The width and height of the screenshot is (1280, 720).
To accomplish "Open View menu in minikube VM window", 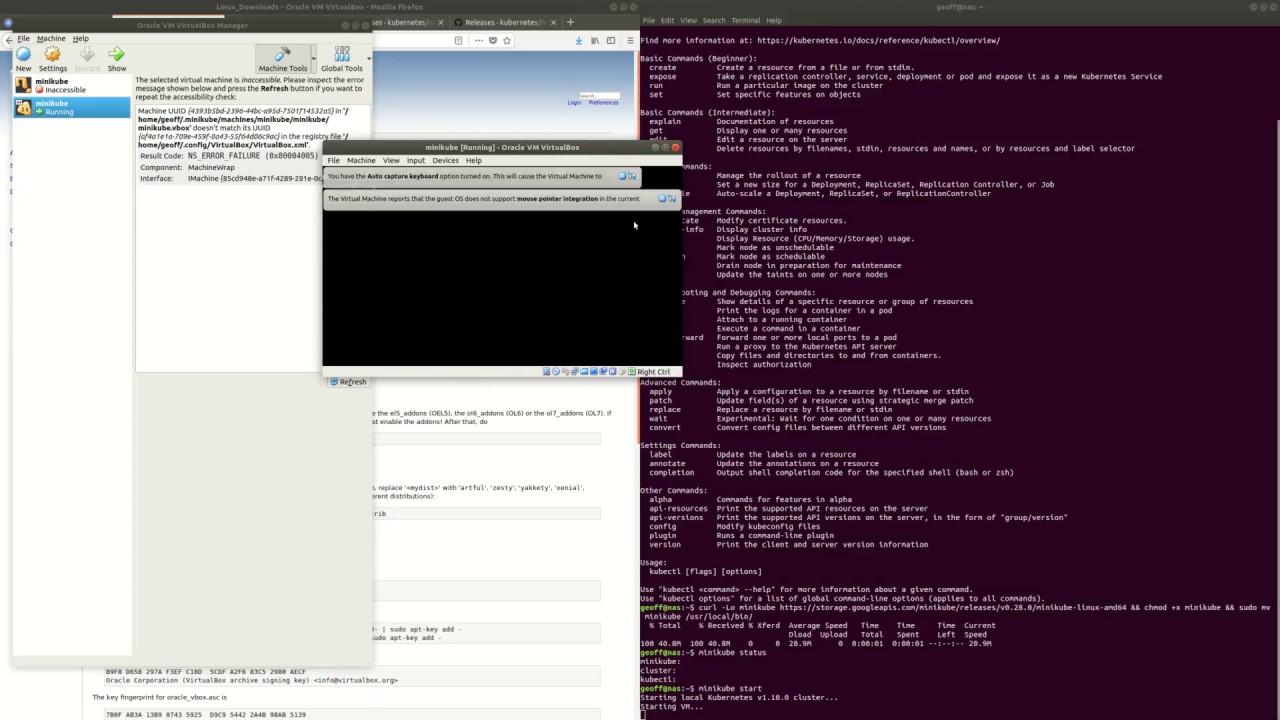I will tap(391, 160).
